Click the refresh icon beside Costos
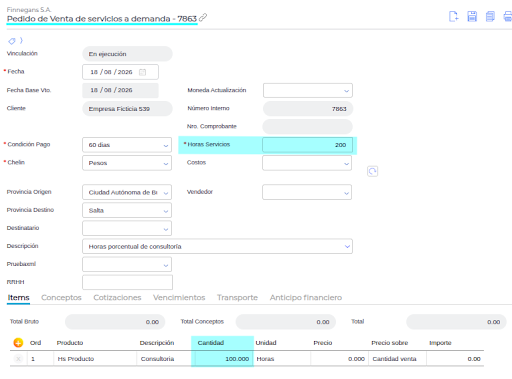512x379 pixels. [372, 171]
